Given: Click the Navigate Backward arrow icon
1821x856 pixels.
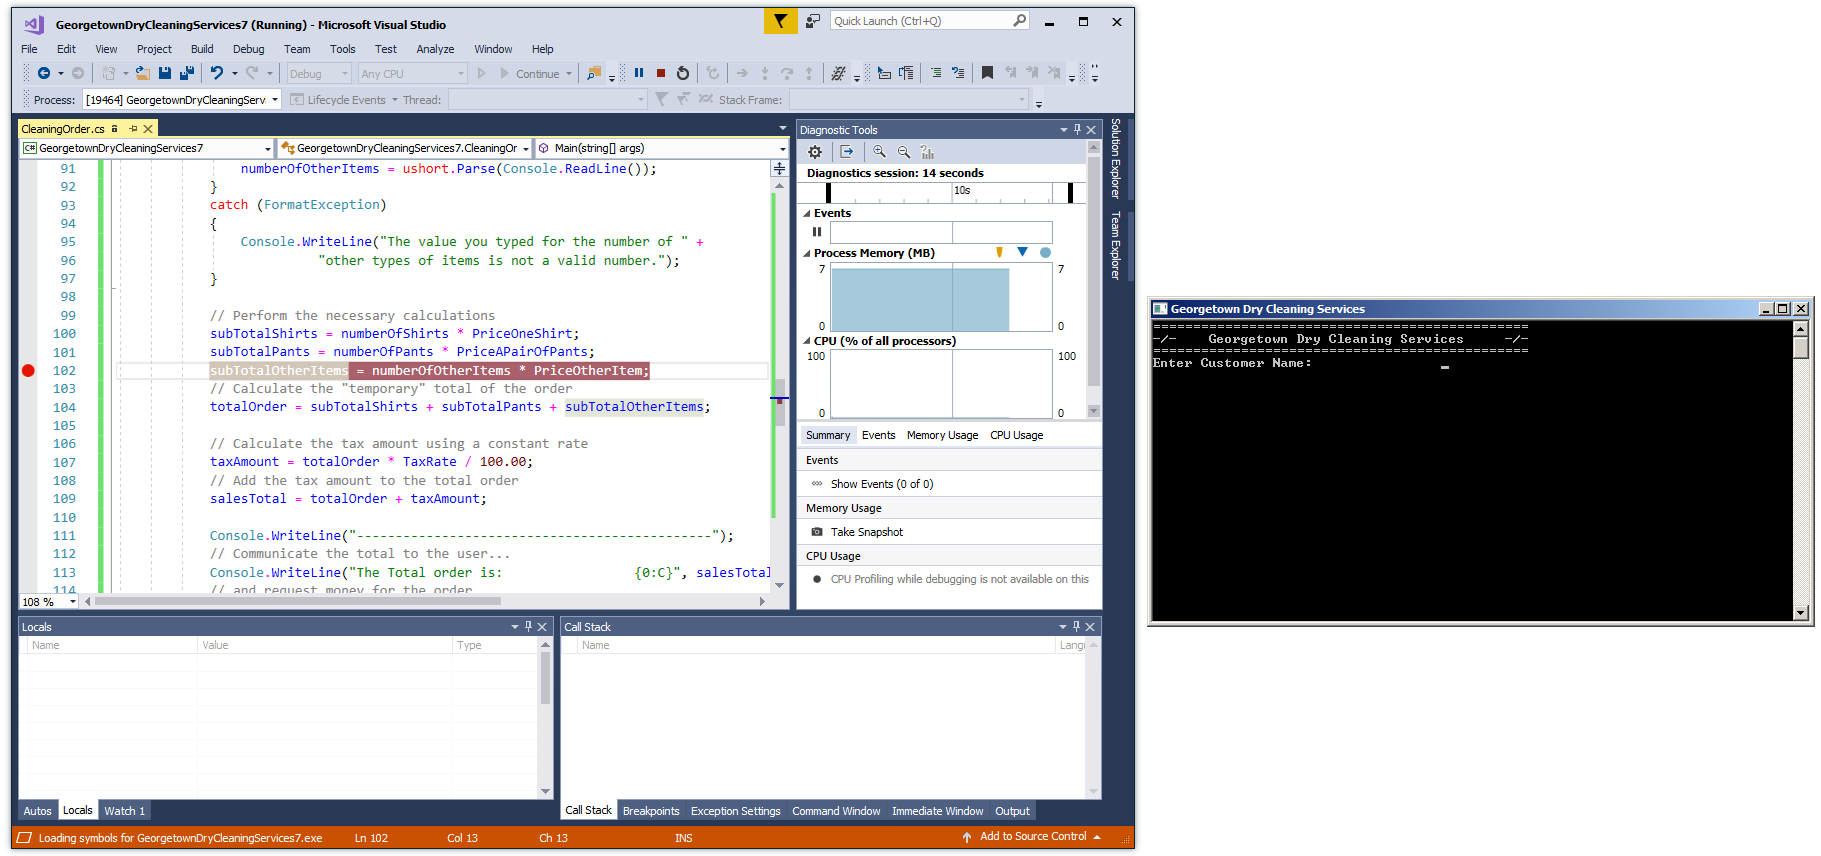Looking at the screenshot, I should click(x=43, y=73).
